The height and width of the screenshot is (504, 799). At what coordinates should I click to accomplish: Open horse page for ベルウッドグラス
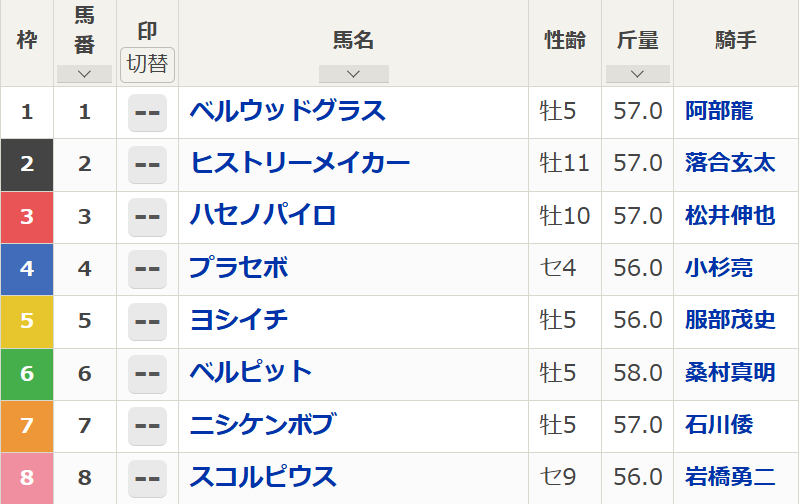[x=287, y=111]
